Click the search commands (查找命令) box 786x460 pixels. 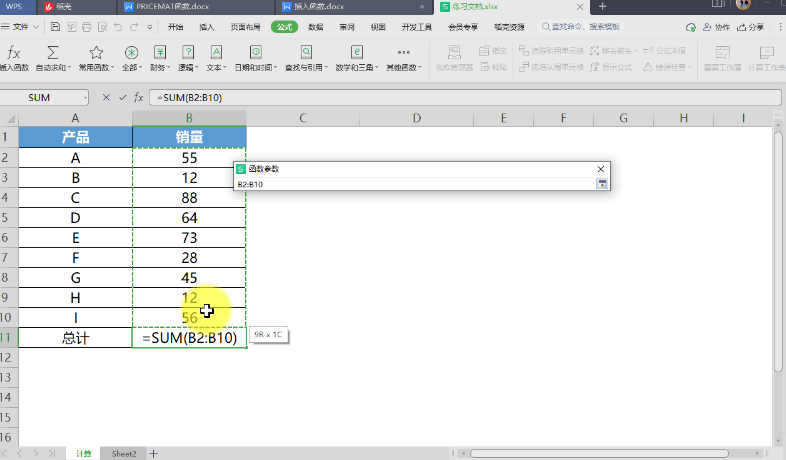click(x=581, y=27)
